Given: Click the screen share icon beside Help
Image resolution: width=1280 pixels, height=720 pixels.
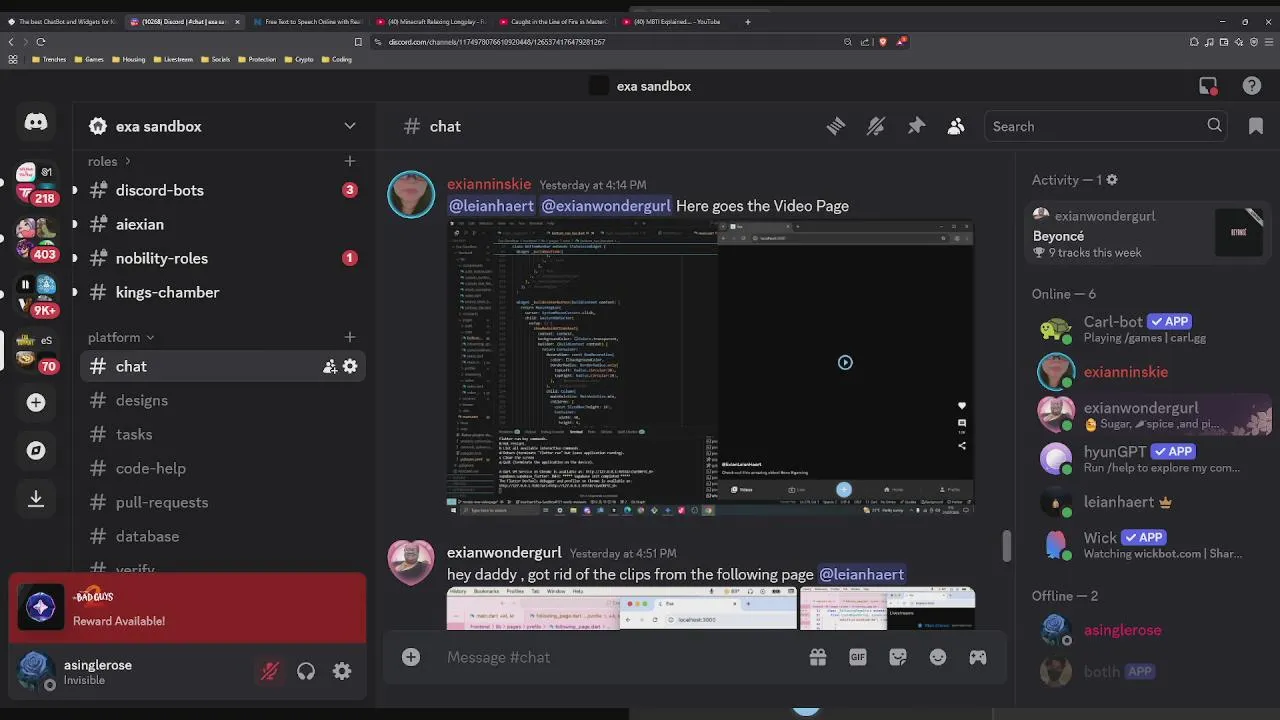Looking at the screenshot, I should pos(1208,86).
